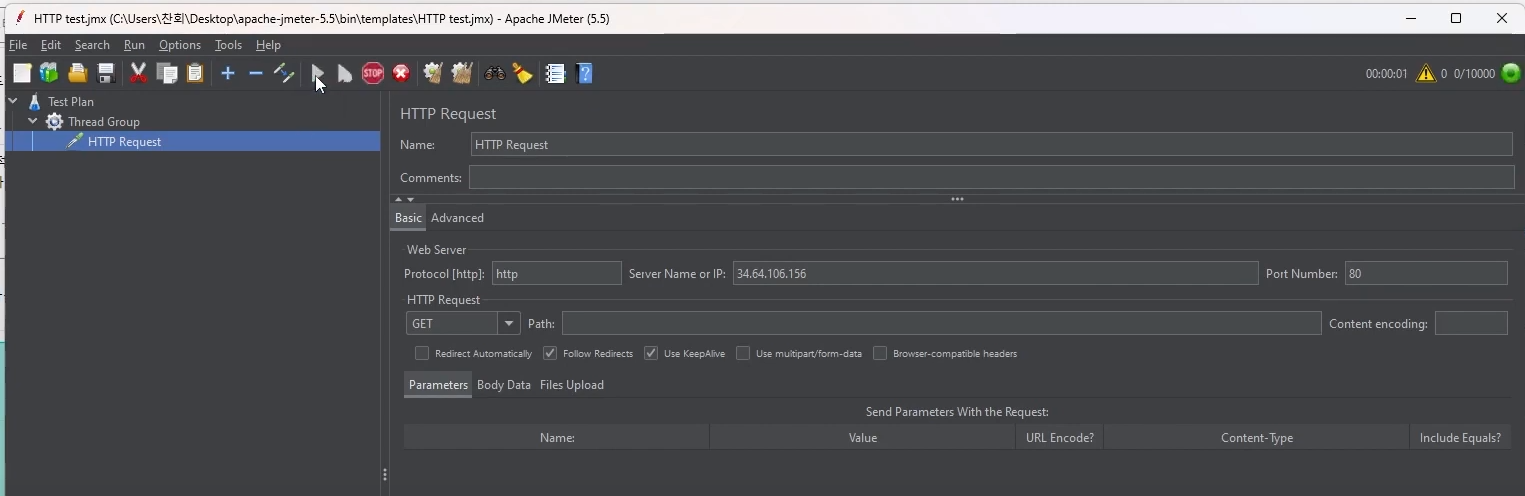Open the Edit menu
The image size is (1525, 496).
pos(51,45)
